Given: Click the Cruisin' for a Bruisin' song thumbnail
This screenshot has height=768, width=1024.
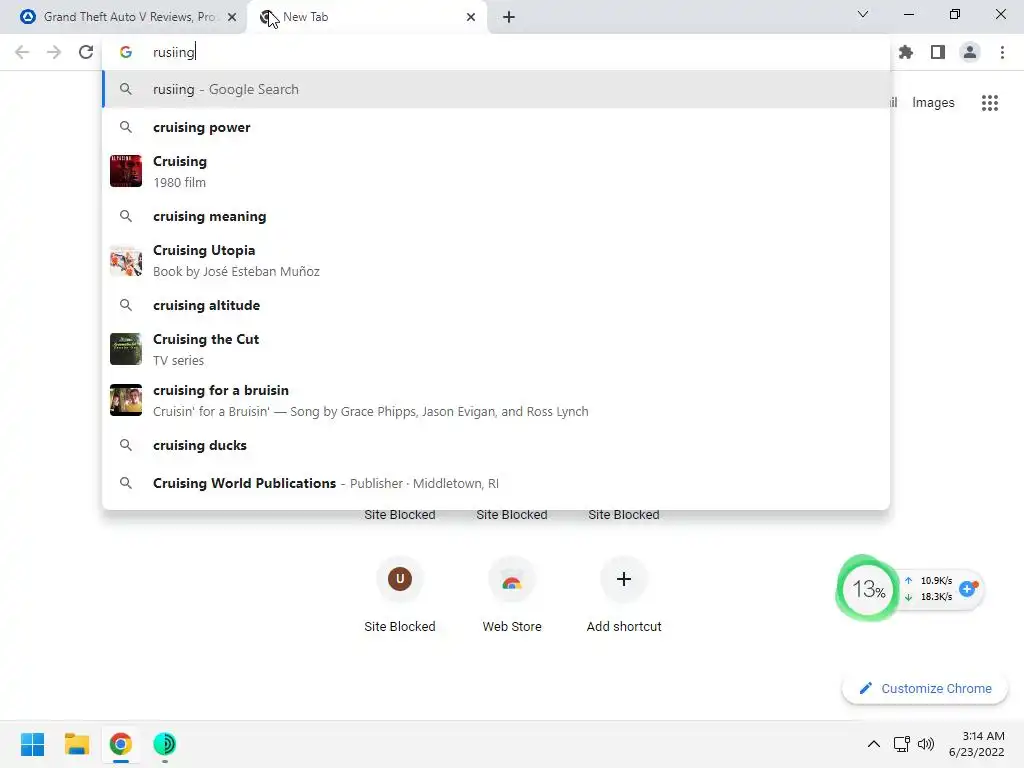Looking at the screenshot, I should [x=126, y=400].
